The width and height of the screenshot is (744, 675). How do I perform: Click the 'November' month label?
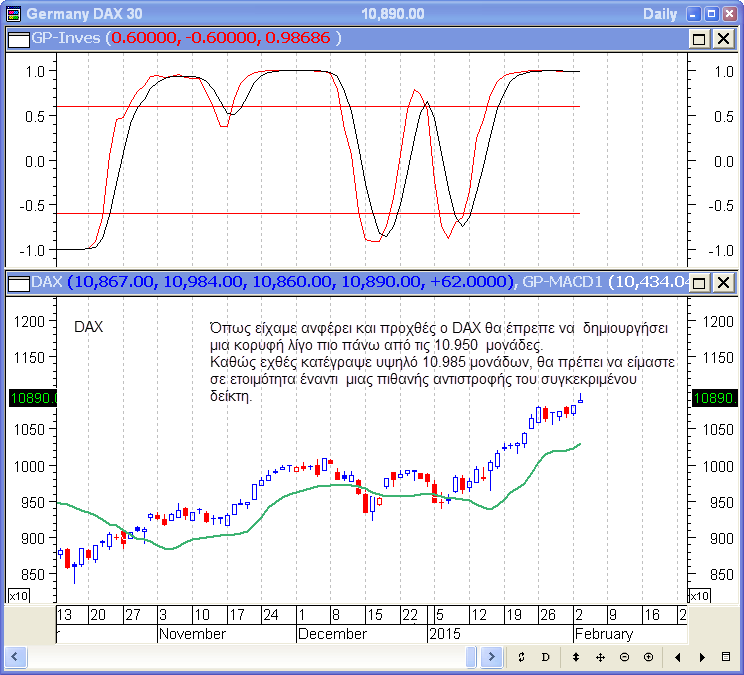(x=192, y=634)
